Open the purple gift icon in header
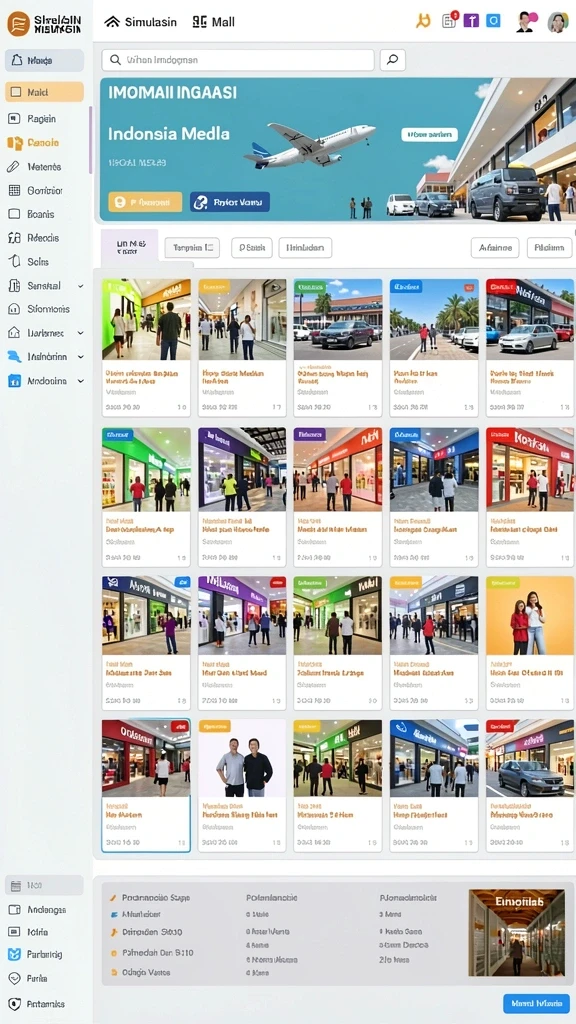The height and width of the screenshot is (1024, 576). coord(471,21)
